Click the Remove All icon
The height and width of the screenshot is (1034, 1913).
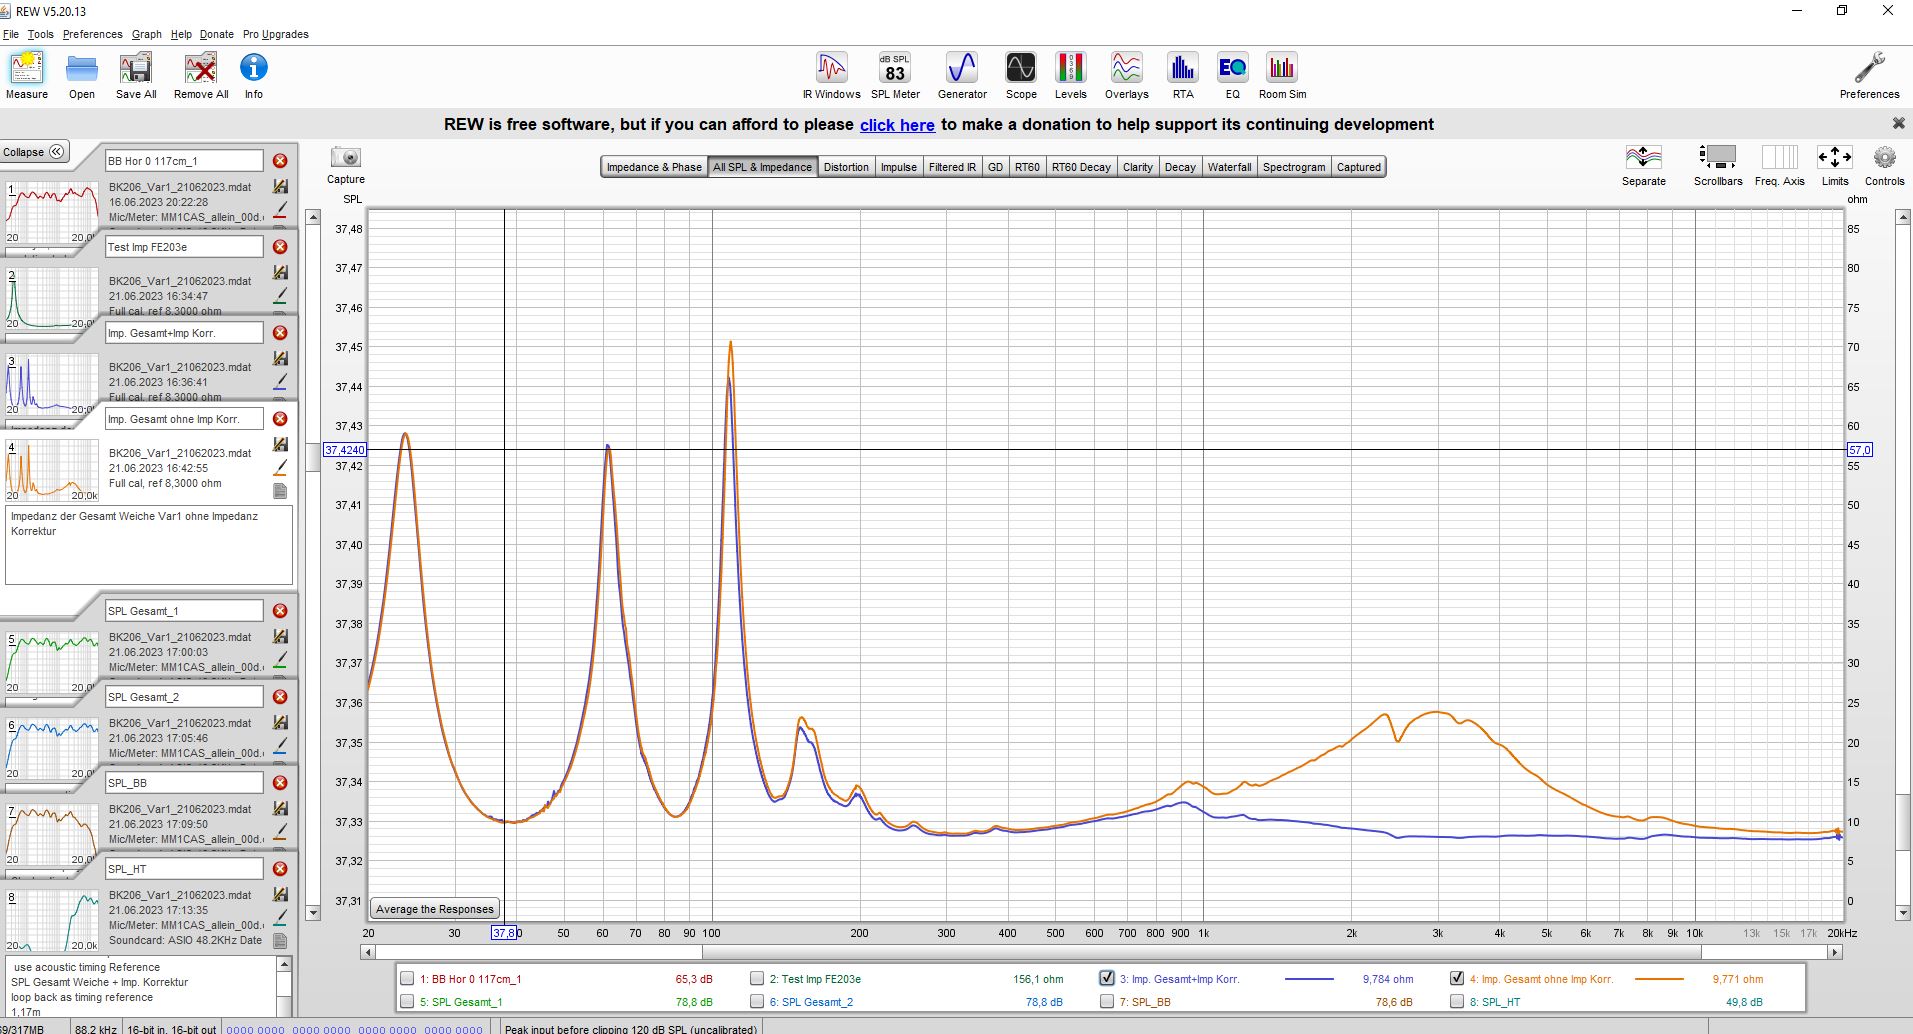pos(201,76)
